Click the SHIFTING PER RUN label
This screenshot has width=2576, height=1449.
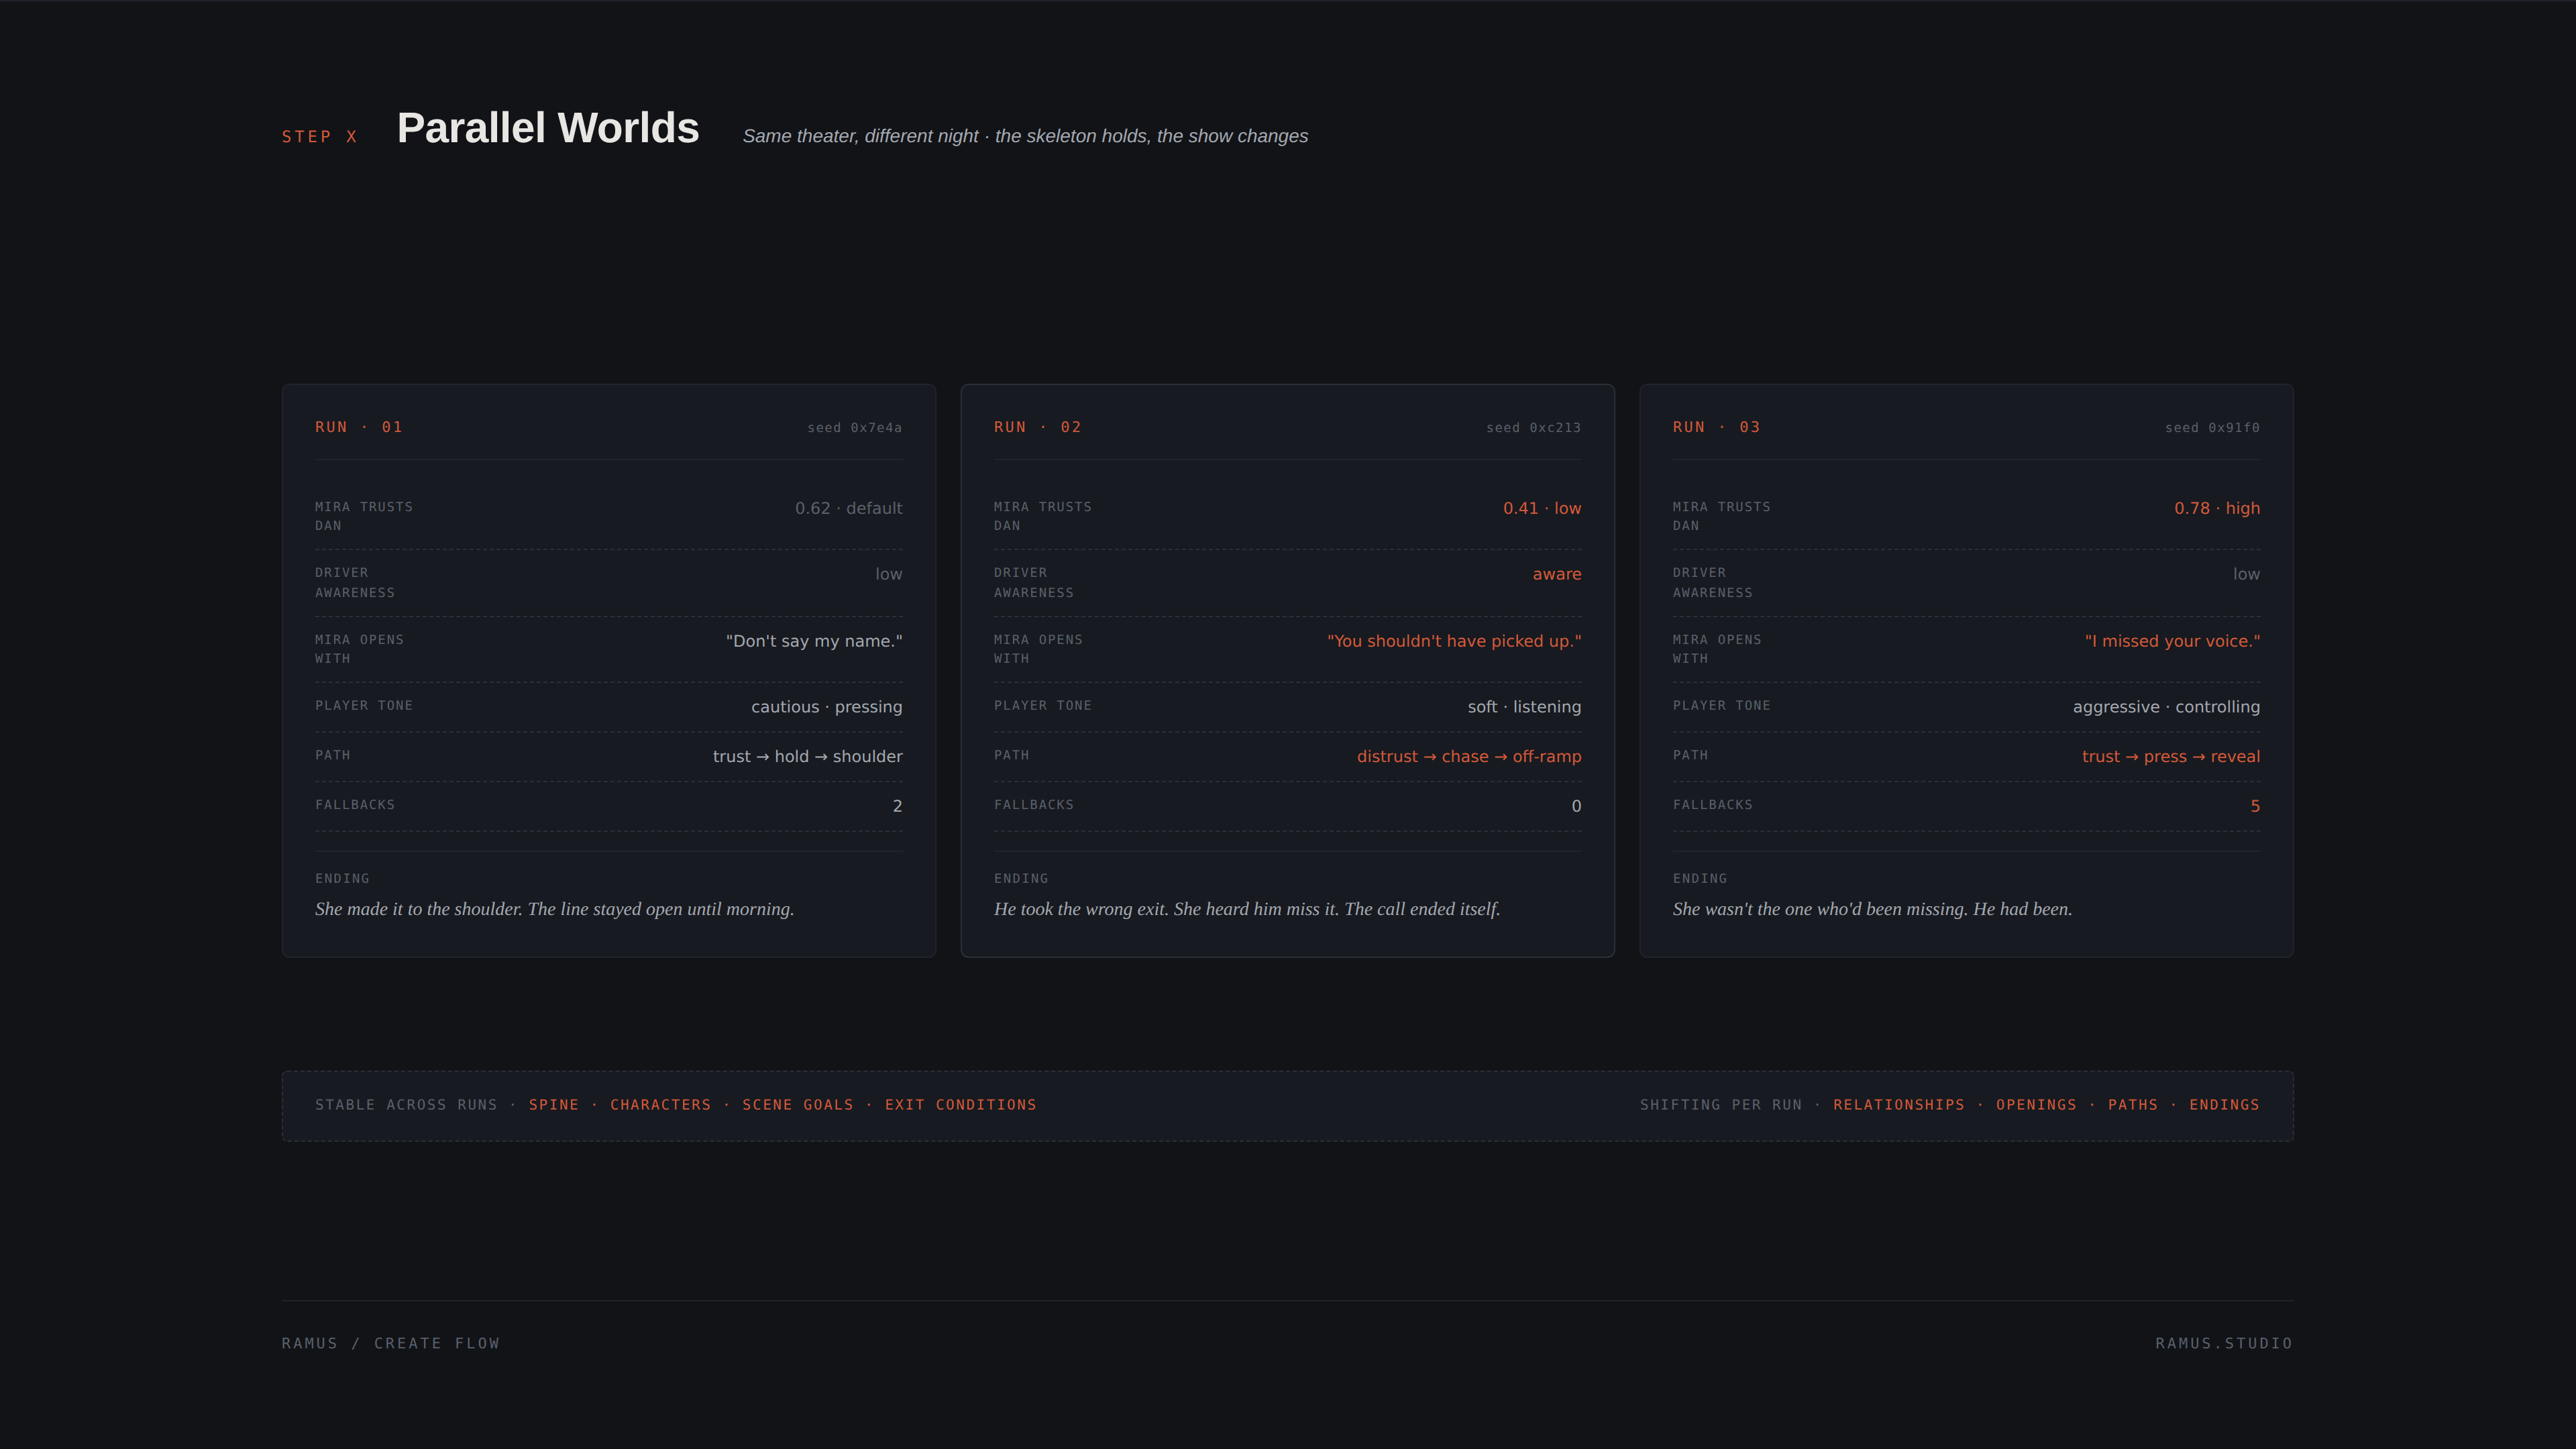coord(1721,1105)
